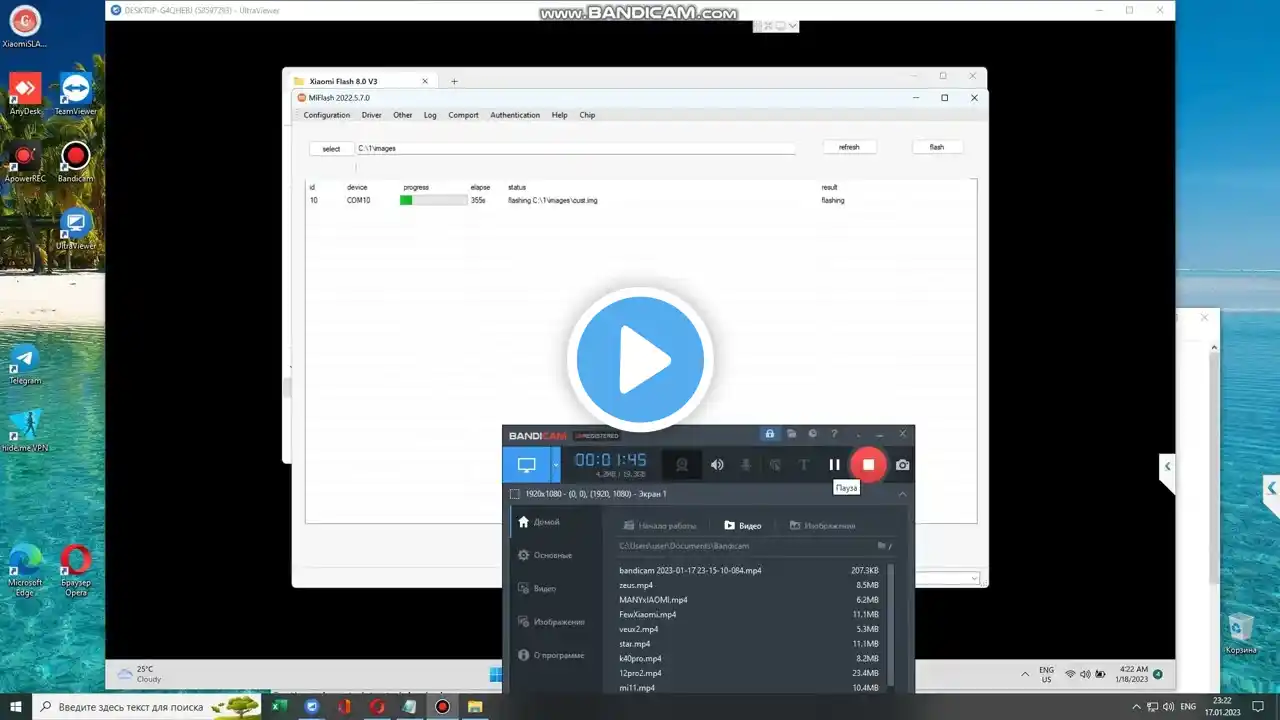Click the COM10 flashing progress bar
Image resolution: width=1280 pixels, height=720 pixels.
434,200
